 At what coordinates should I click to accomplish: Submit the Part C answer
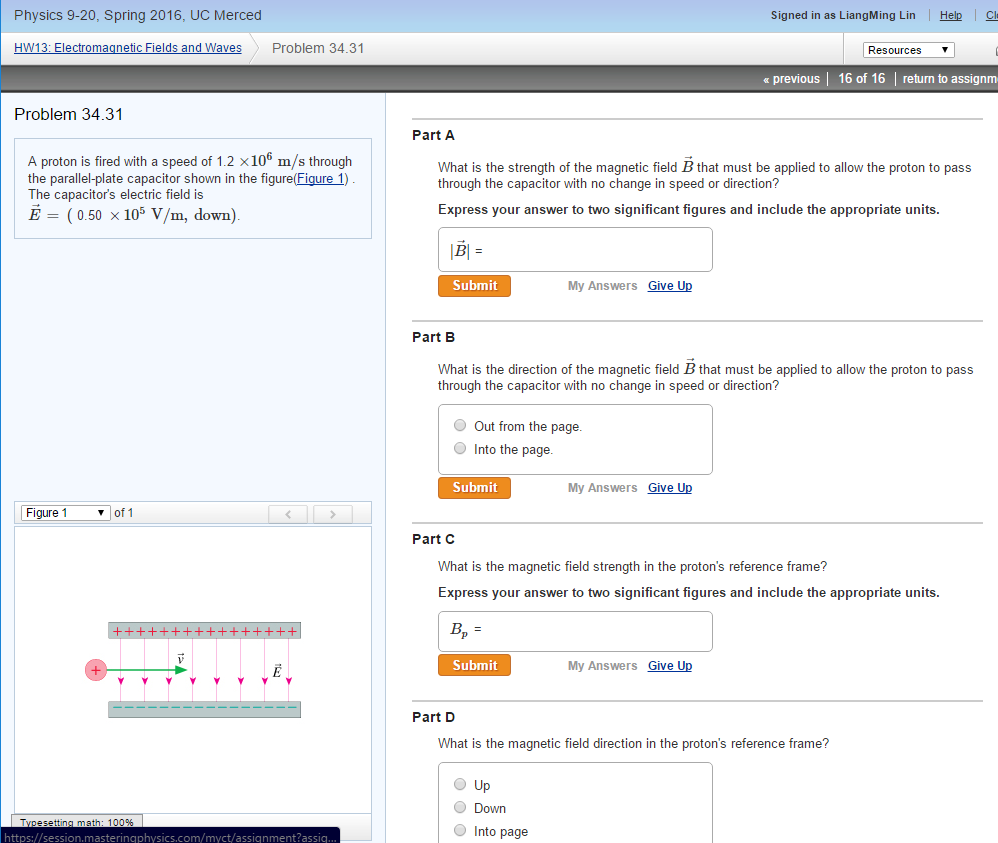[474, 664]
